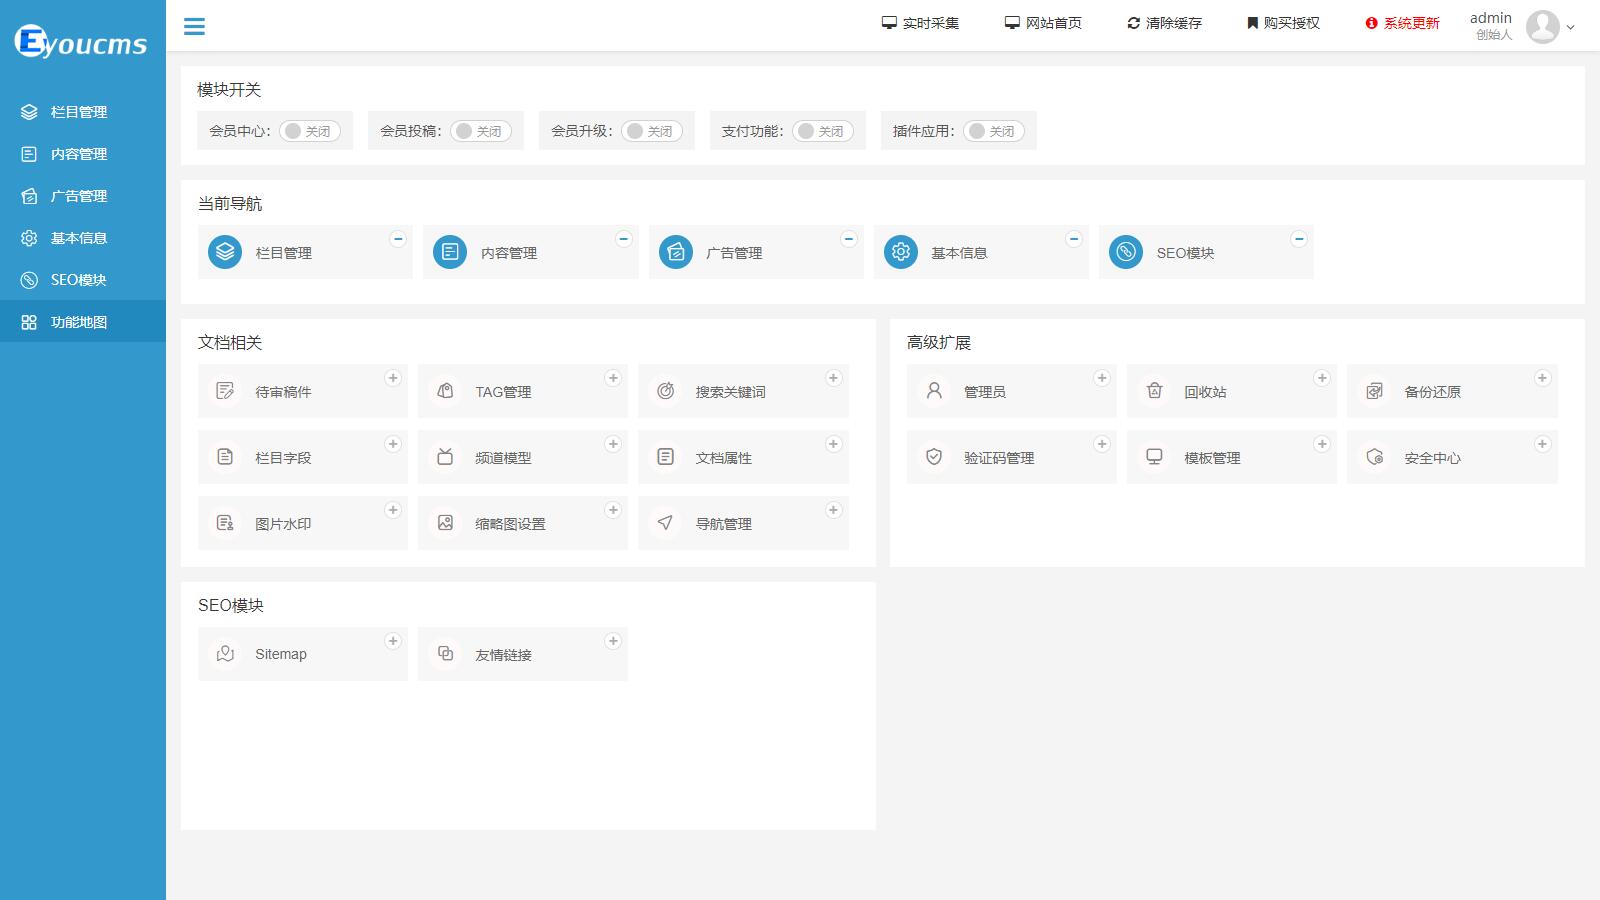Remove 栏目管理 from current navigation

[397, 239]
